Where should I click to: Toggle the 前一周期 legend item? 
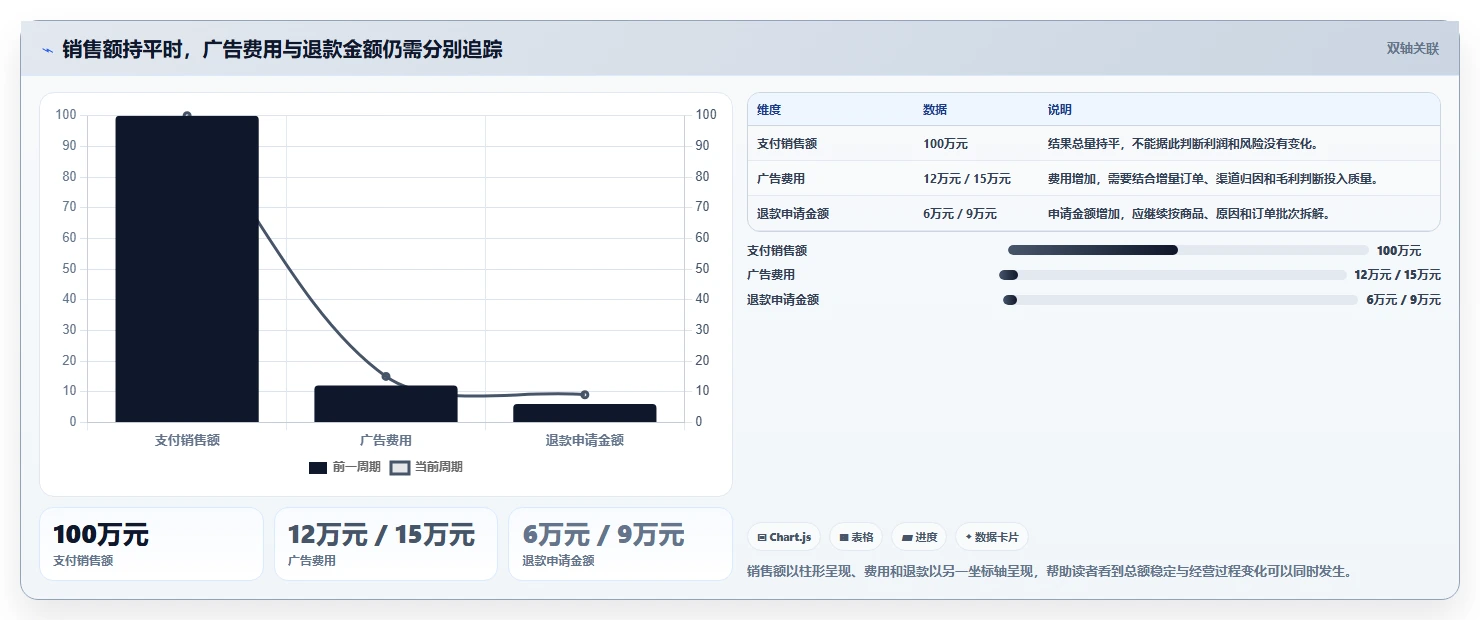tap(345, 467)
